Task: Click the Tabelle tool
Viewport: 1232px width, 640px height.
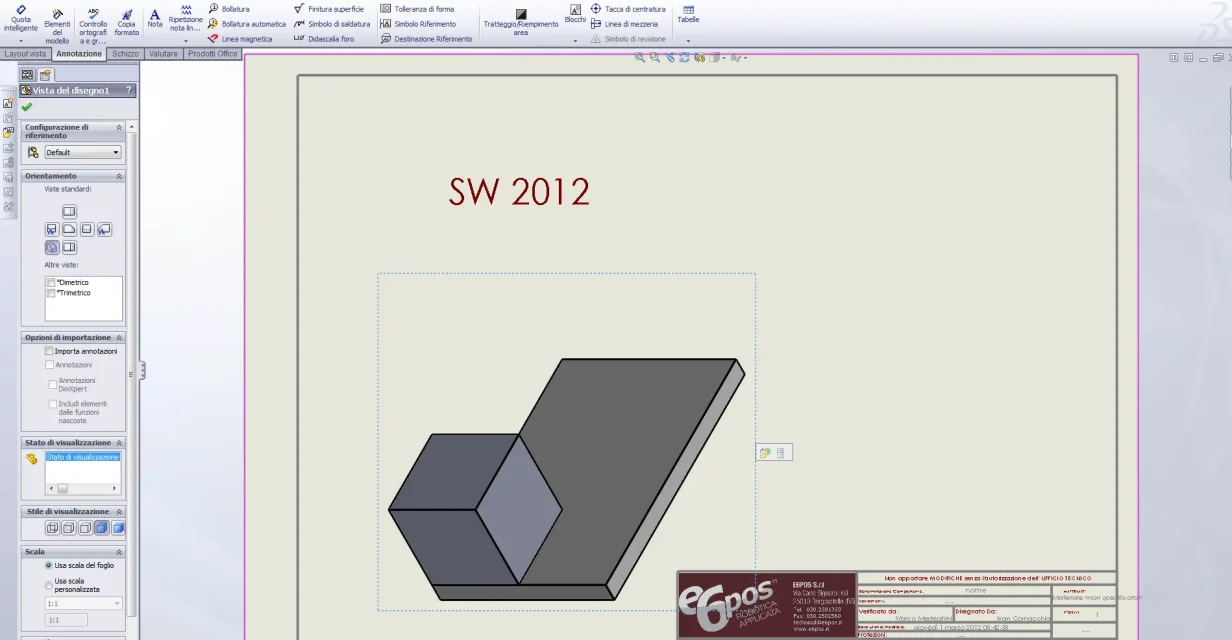Action: pyautogui.click(x=688, y=14)
